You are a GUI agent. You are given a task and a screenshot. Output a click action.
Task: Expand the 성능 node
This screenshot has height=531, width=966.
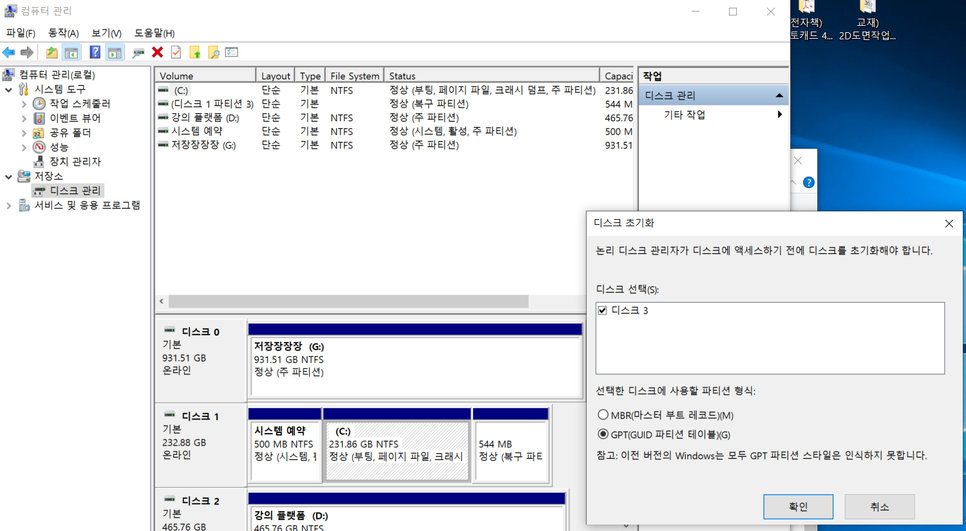24,147
